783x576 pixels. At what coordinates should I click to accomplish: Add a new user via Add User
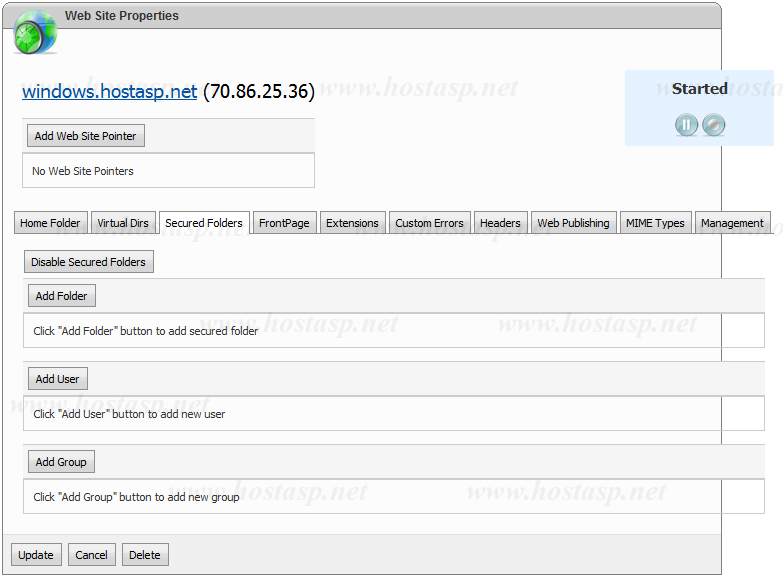(x=57, y=379)
